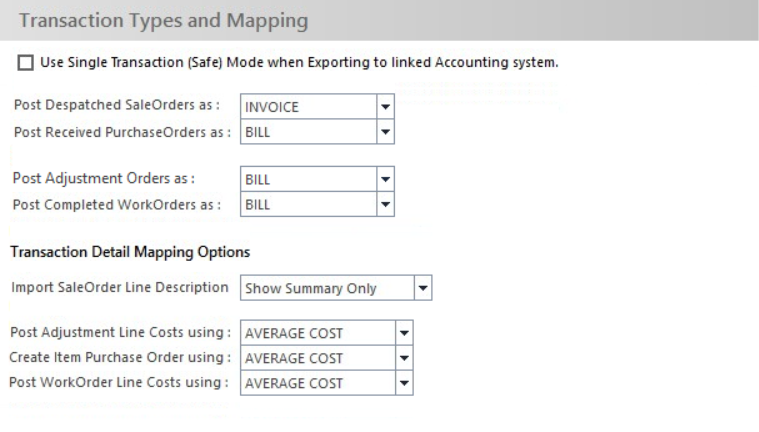759x432 pixels.
Task: Expand arrow for Create Item Purchase Order
Action: pos(404,358)
